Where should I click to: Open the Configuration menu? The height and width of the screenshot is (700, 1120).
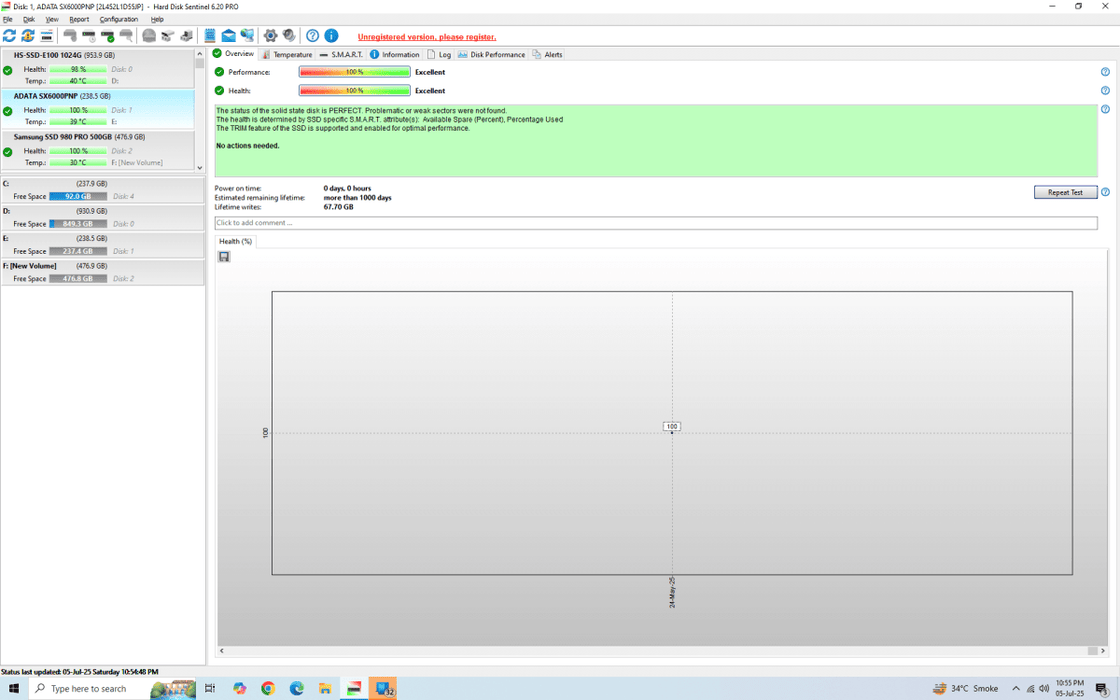119,19
